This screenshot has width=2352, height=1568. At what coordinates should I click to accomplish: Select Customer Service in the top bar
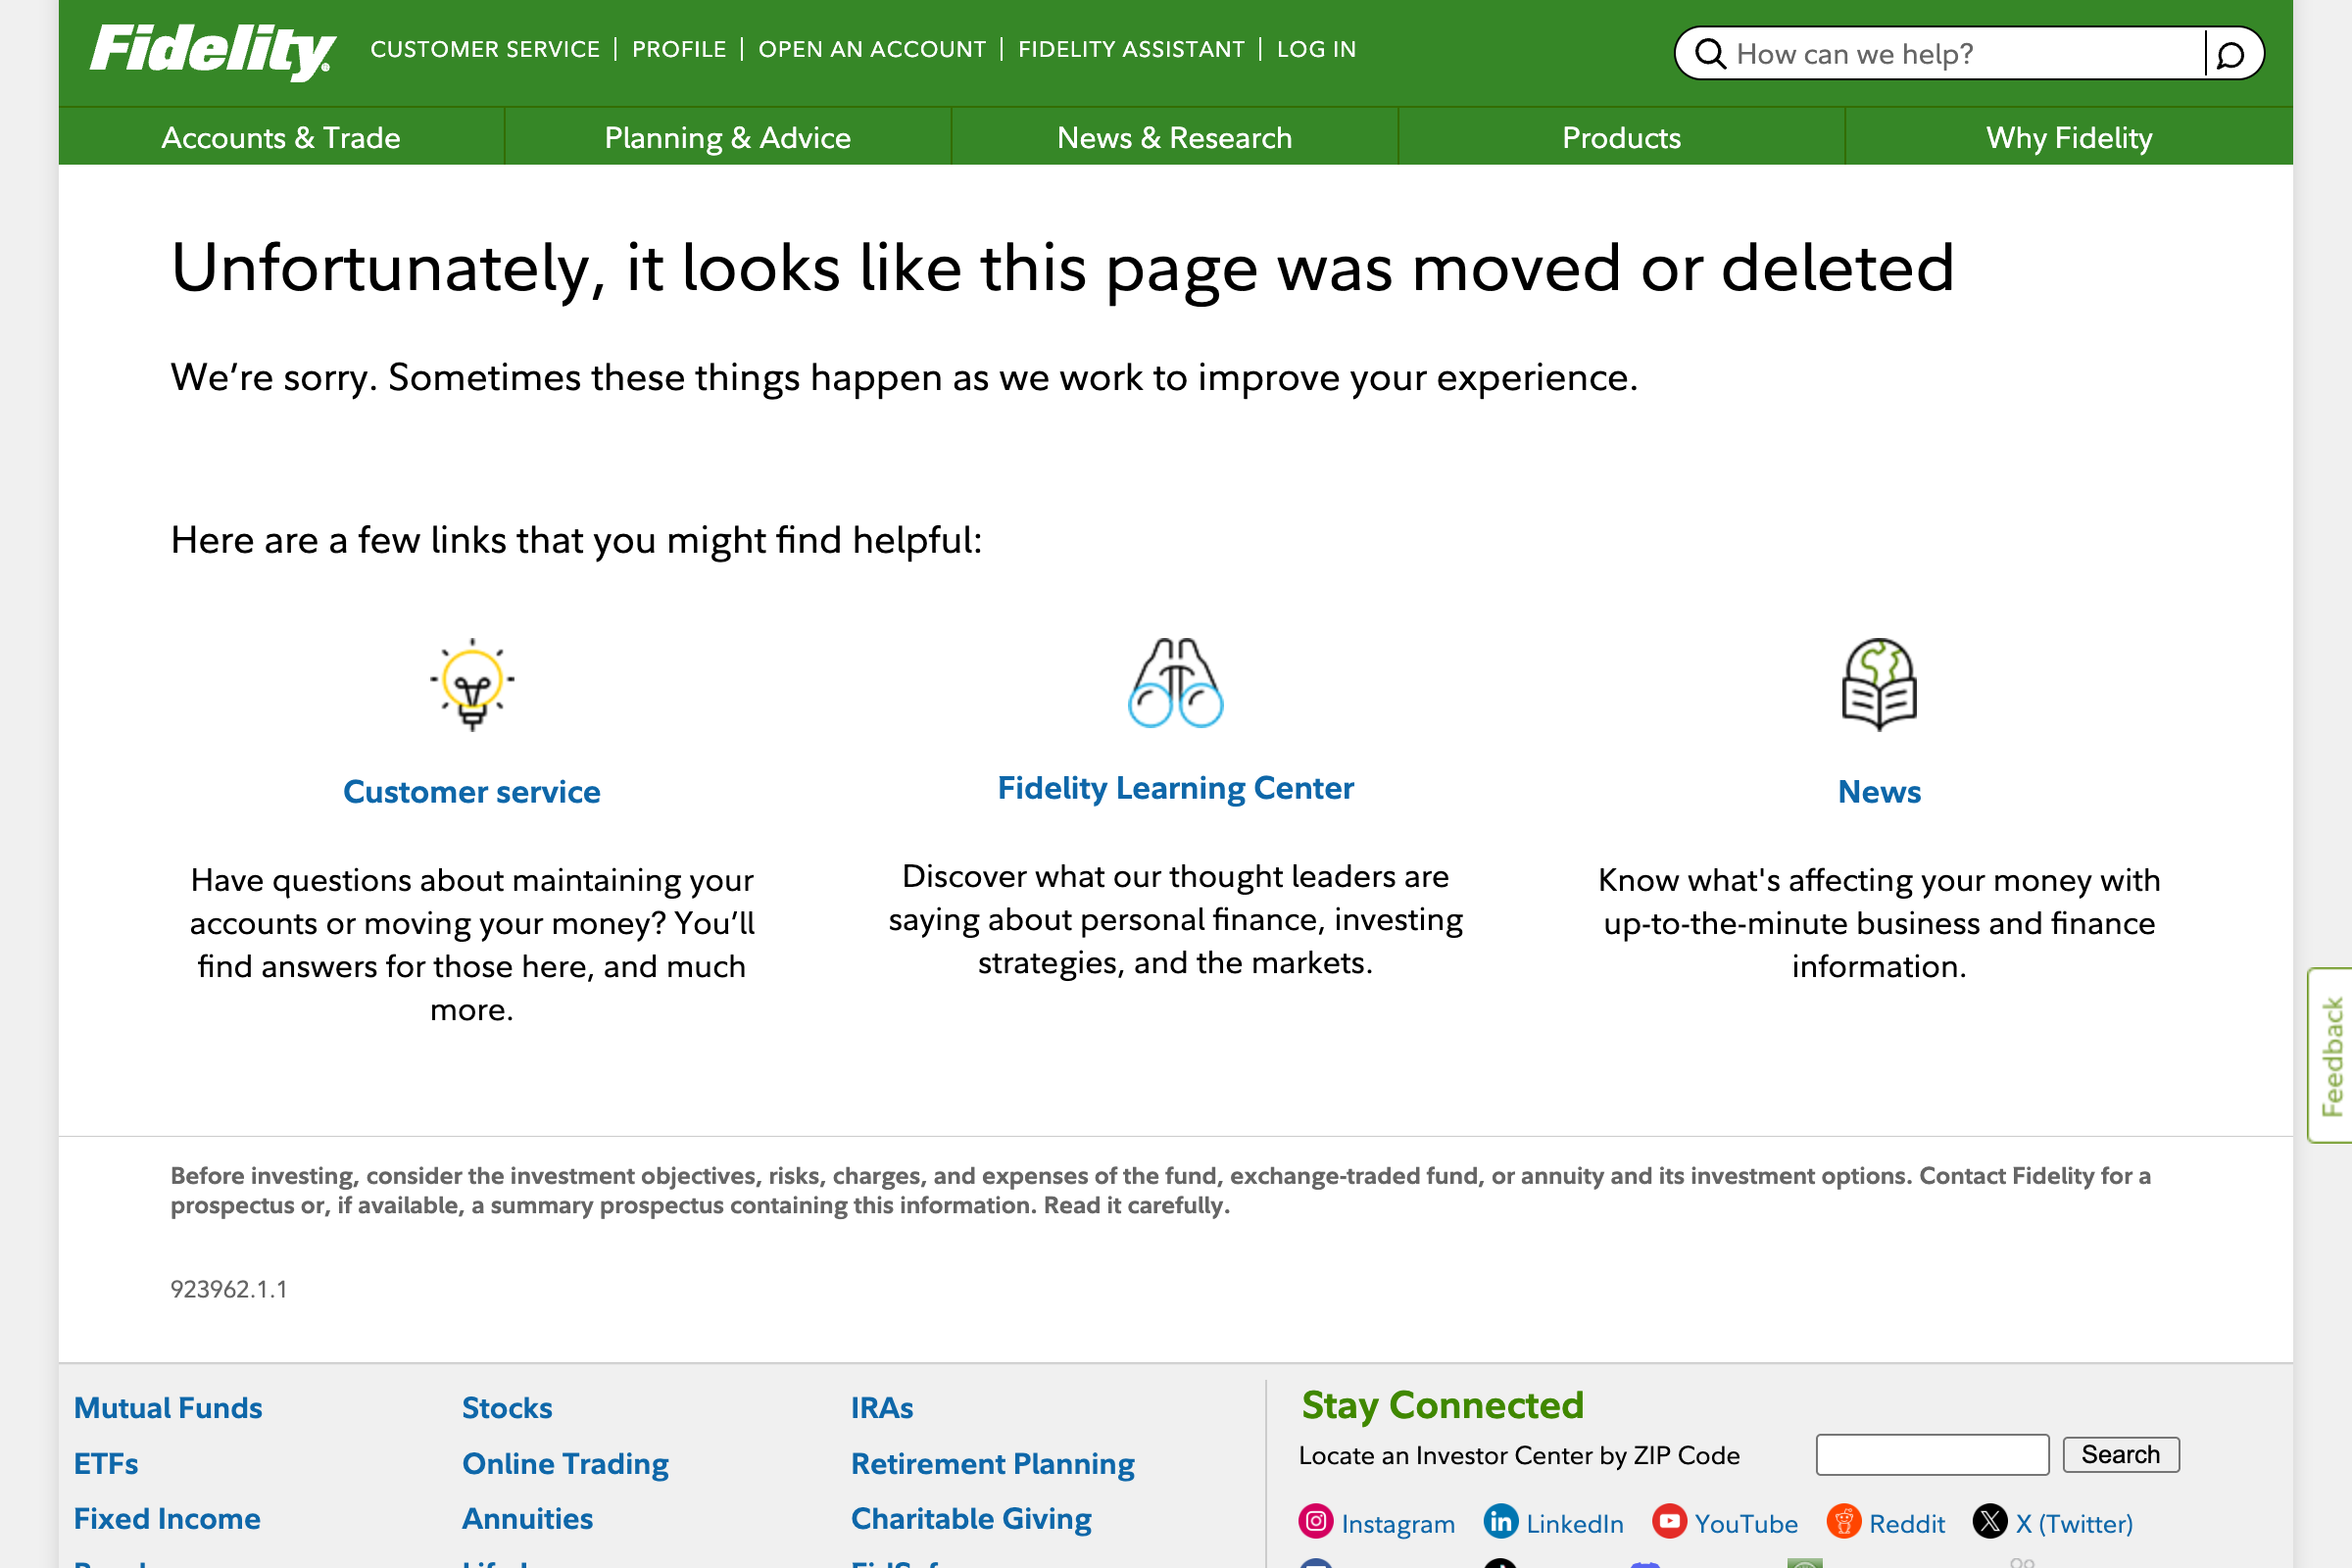point(486,48)
